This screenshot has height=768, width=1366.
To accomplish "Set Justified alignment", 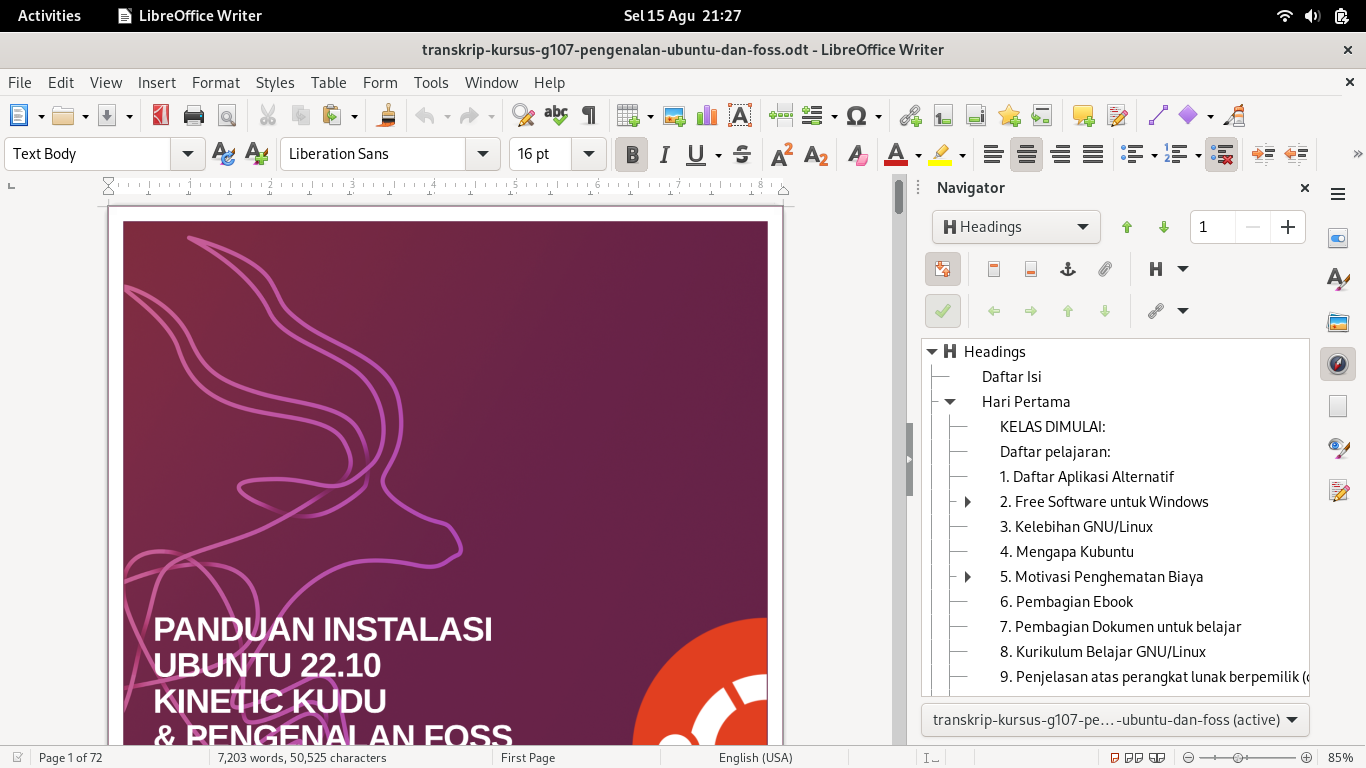I will tap(1093, 154).
